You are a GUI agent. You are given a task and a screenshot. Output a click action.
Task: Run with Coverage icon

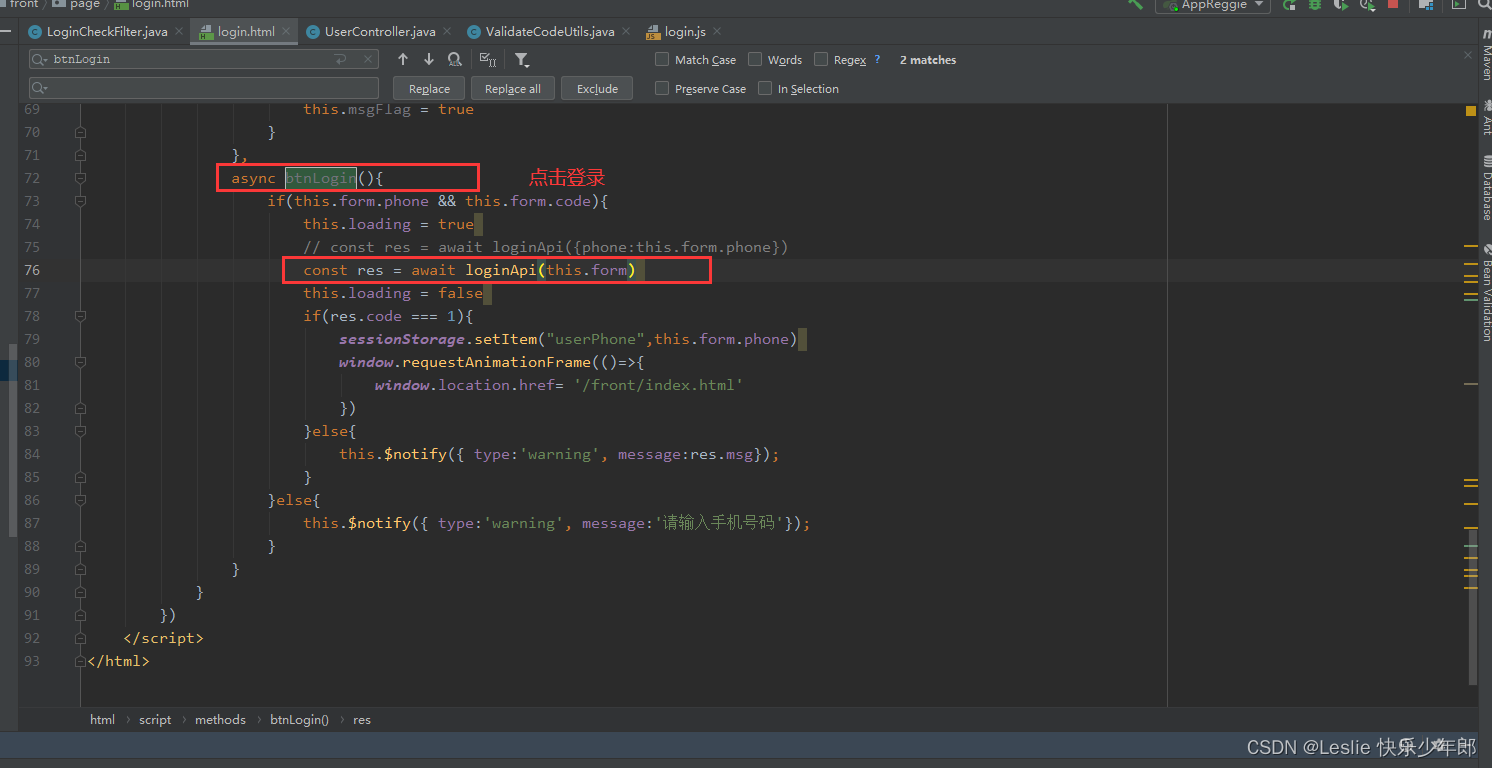coord(1341,5)
